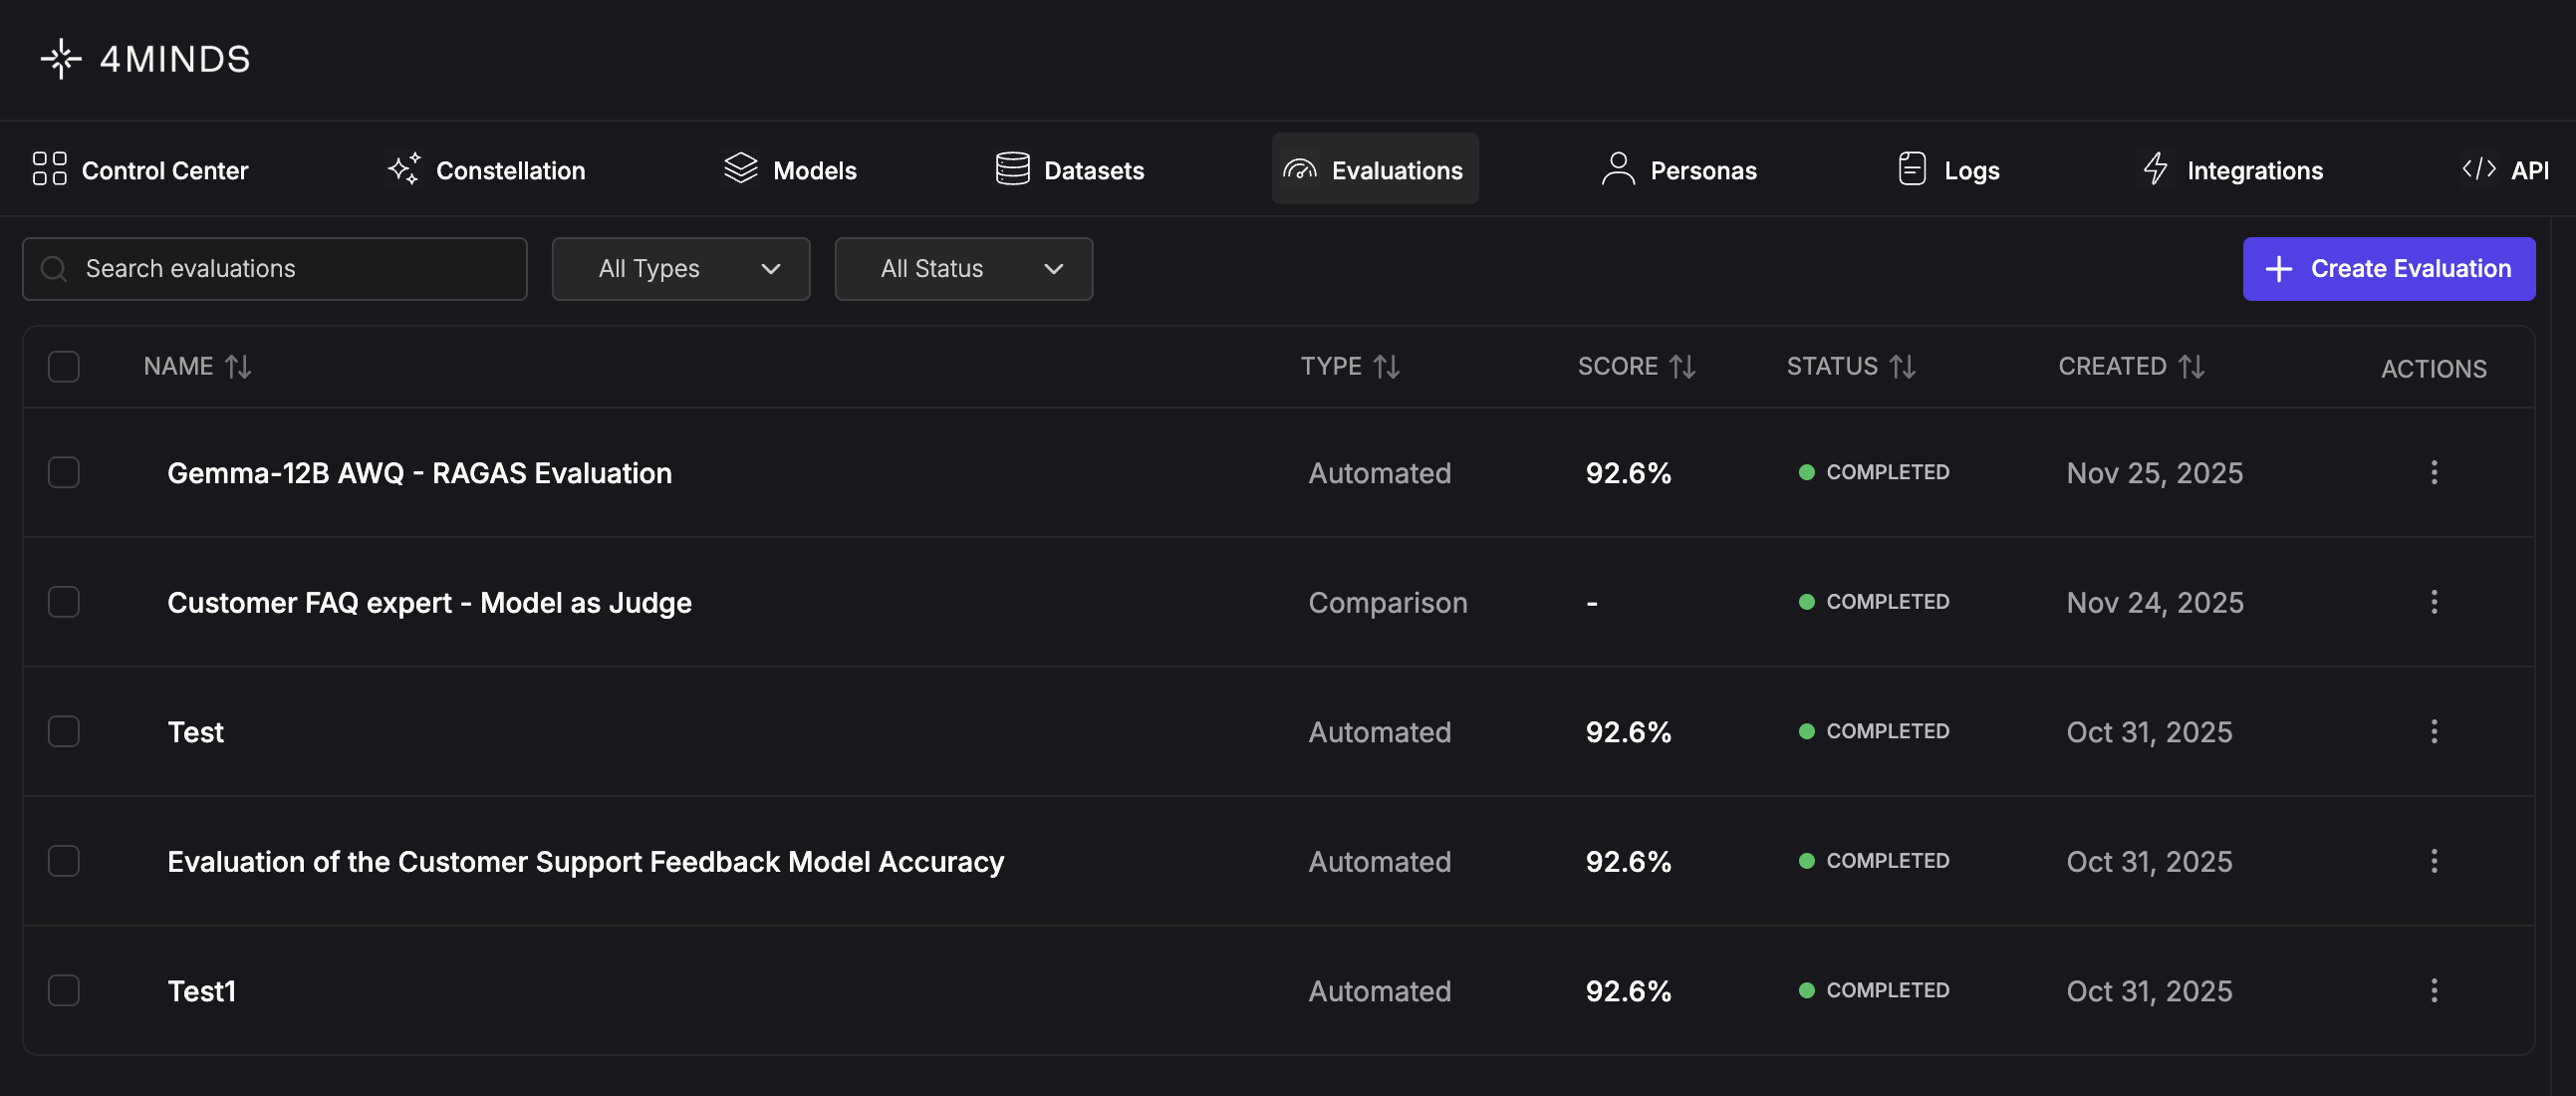Tick the select-all checkbox in table header
Viewport: 2576px width, 1096px height.
(x=64, y=367)
